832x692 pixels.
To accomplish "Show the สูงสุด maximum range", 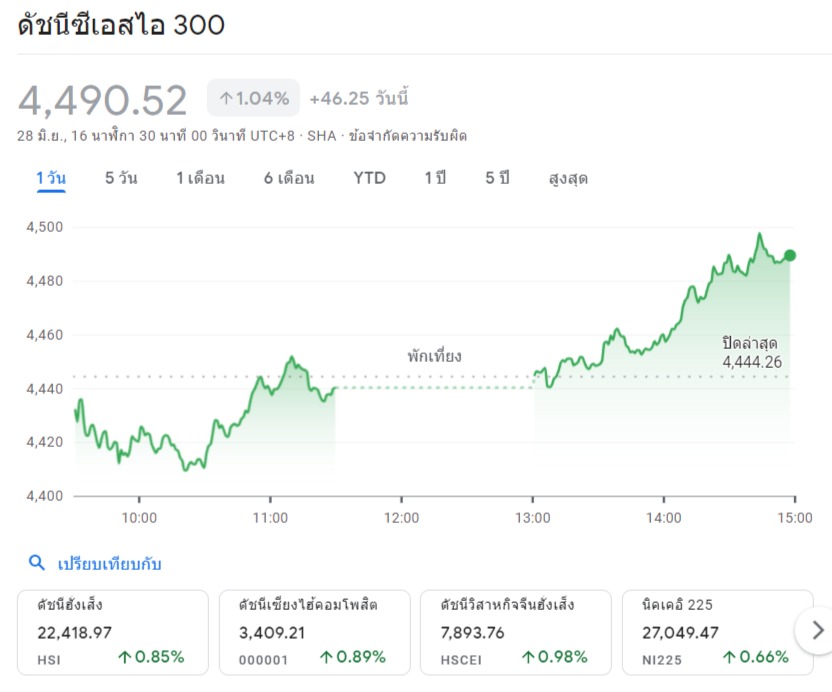I will [x=568, y=179].
